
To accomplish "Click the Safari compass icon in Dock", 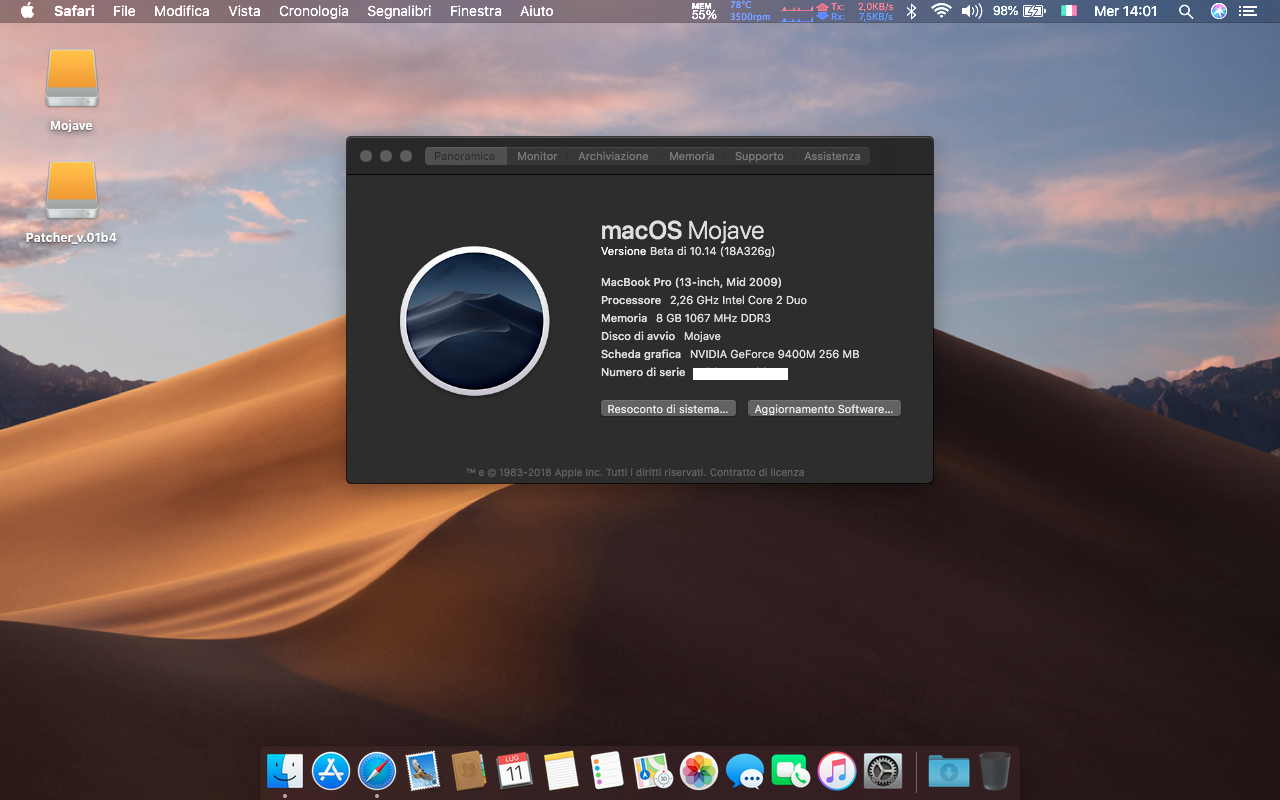I will pos(377,771).
